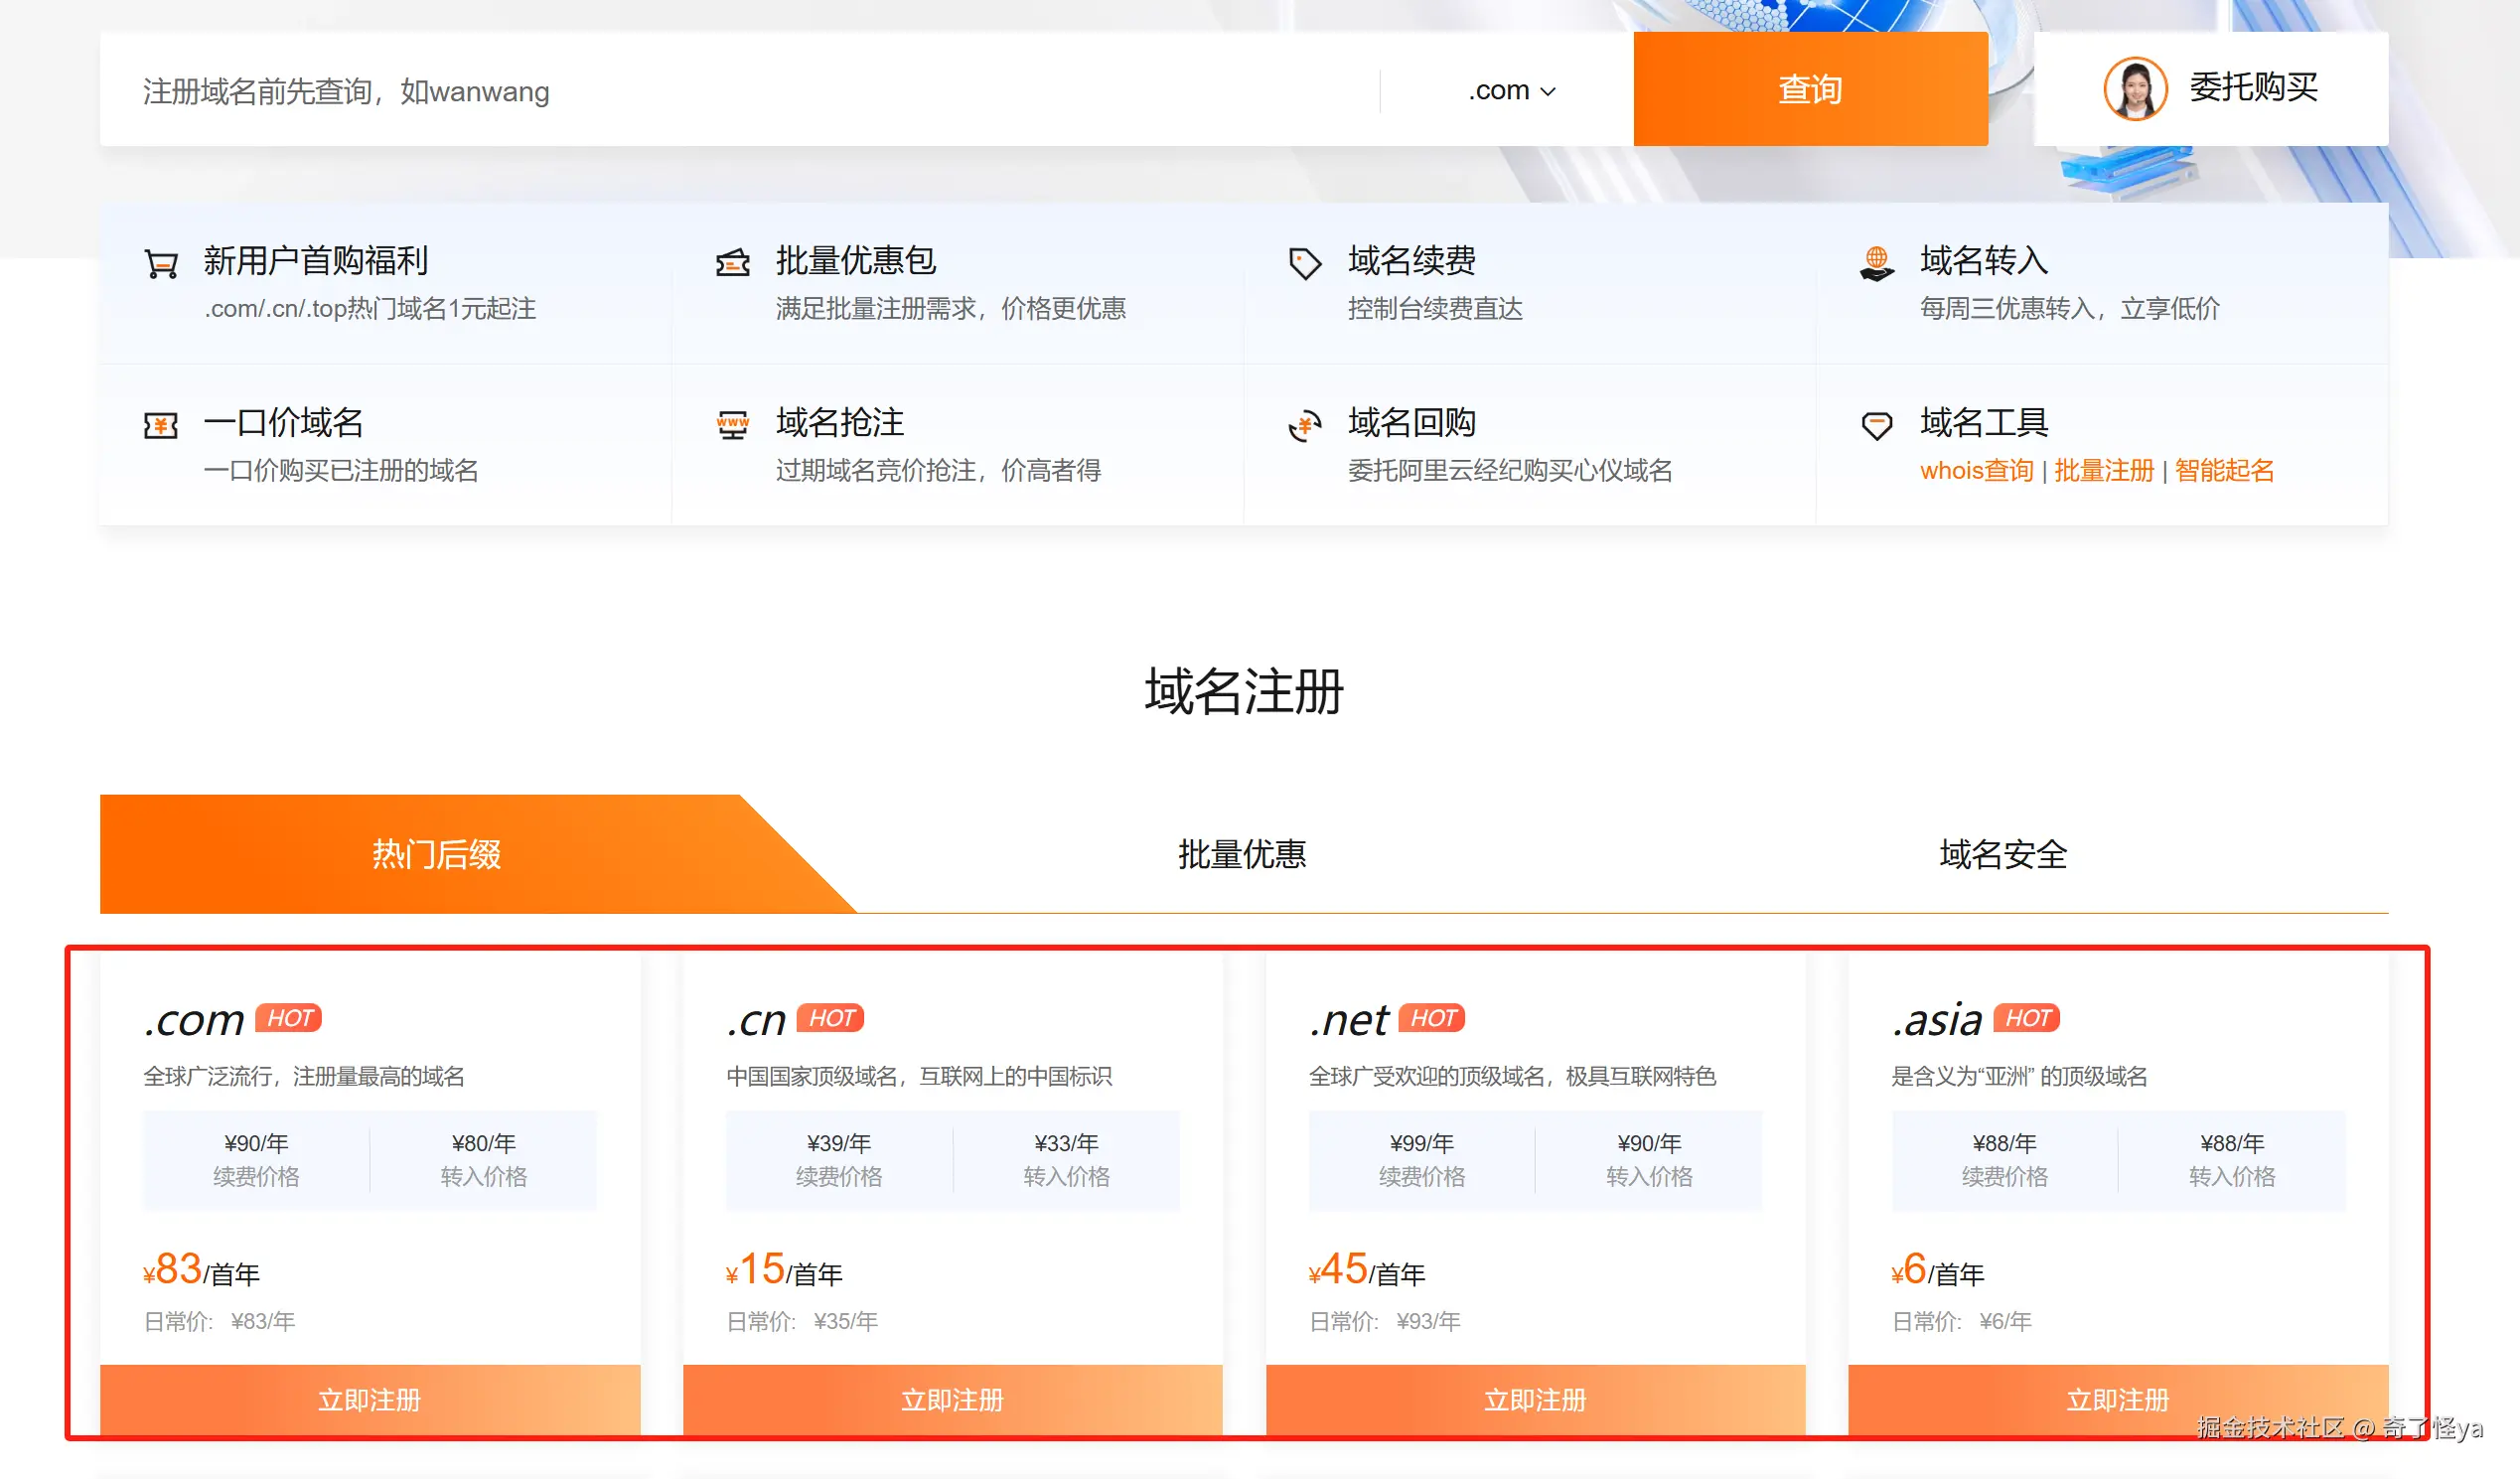Viewport: 2520px width, 1479px height.
Task: Click the globe-in-hand icon for domain transfer
Action: (x=1876, y=264)
